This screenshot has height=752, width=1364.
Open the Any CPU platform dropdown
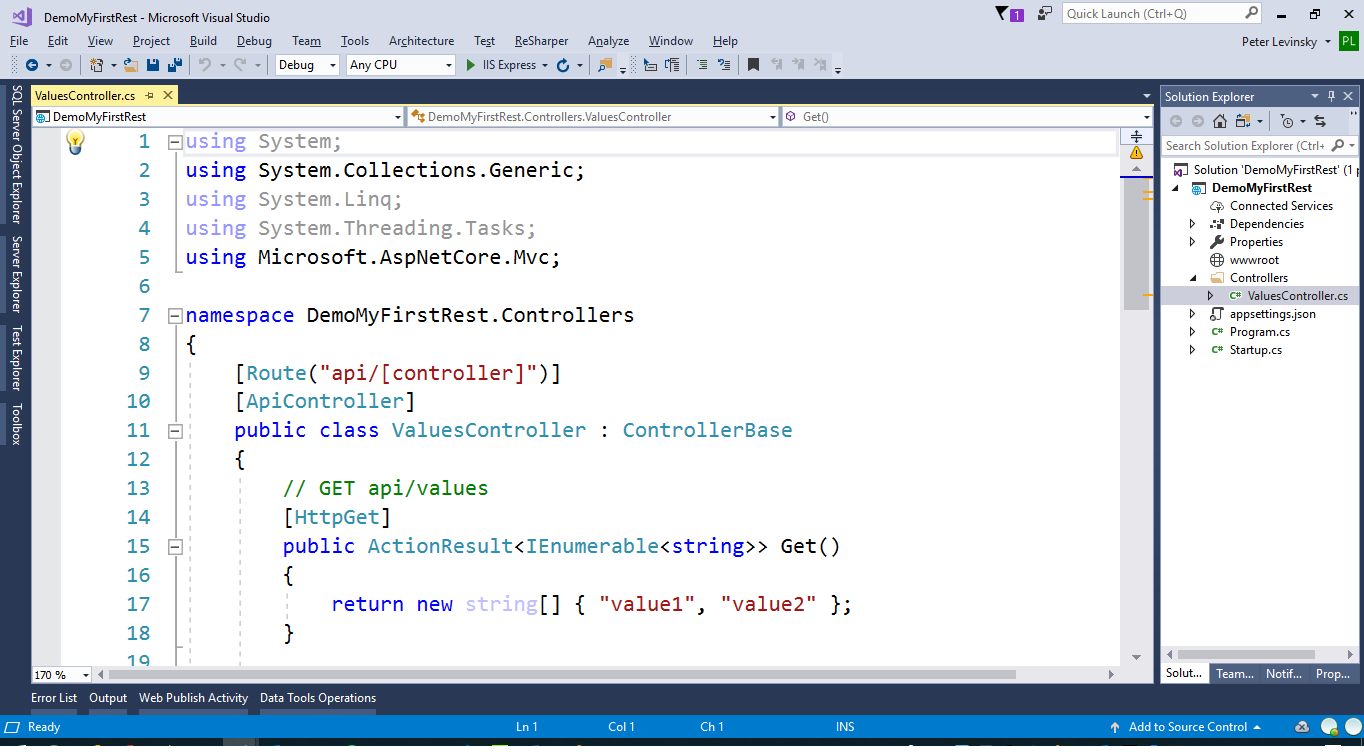point(401,65)
